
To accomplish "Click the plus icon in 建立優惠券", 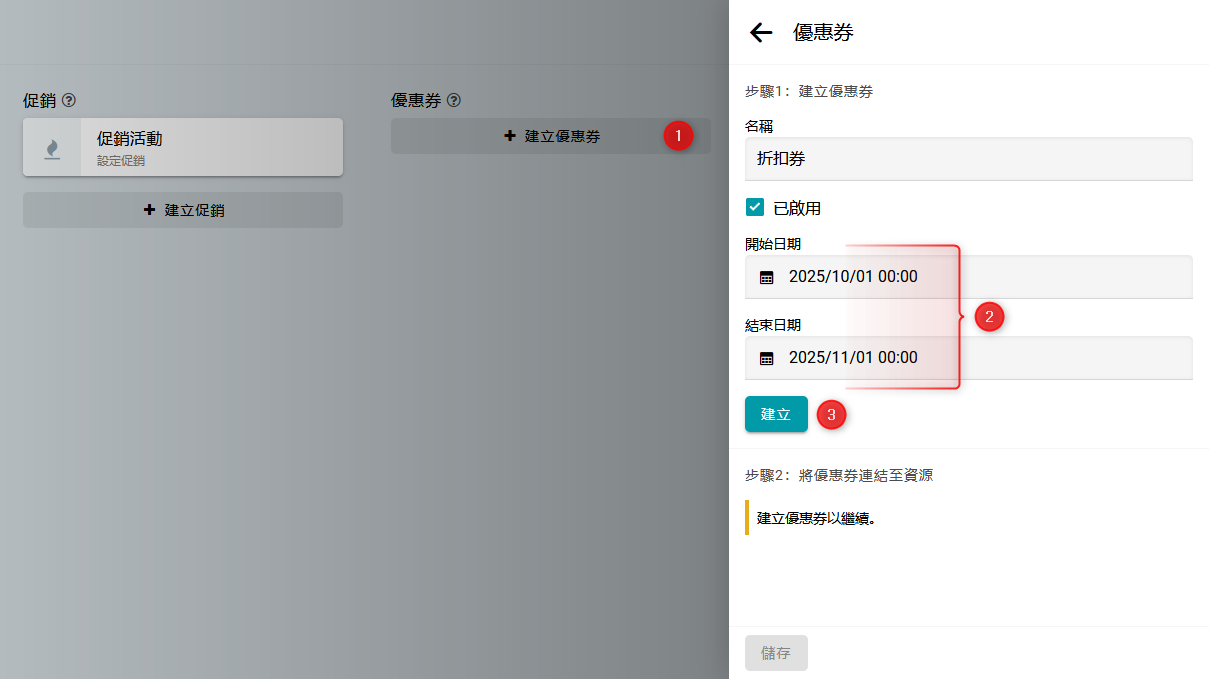I will [510, 136].
